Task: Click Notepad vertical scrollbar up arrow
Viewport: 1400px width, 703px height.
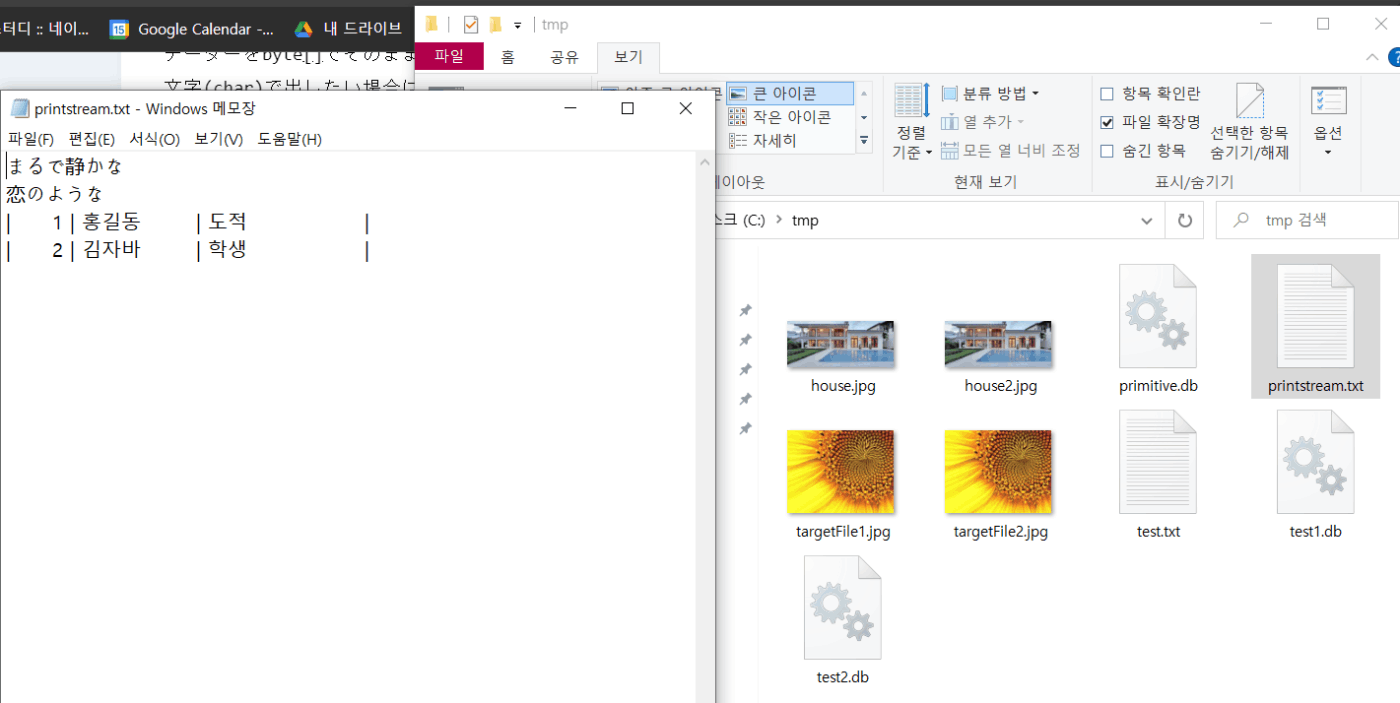Action: tap(705, 162)
